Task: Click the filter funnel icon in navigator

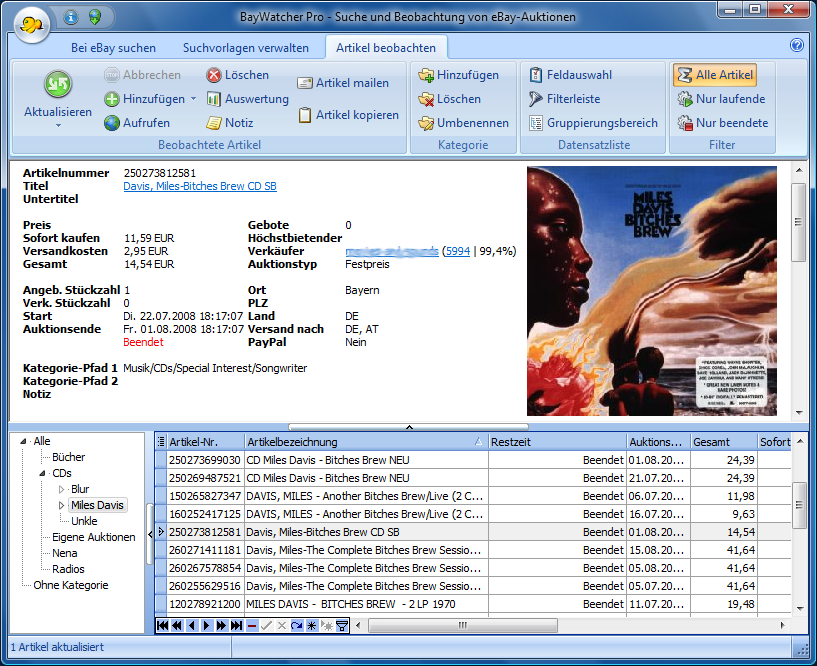Action: 342,625
